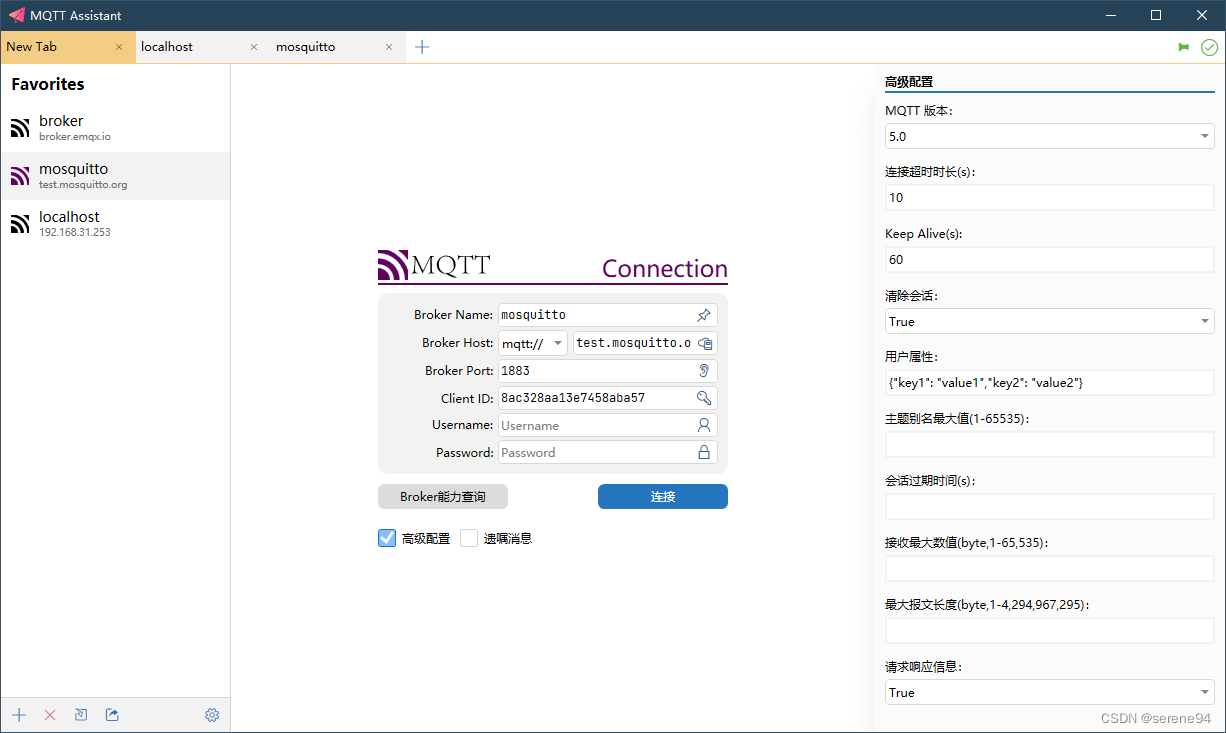Click the import favorites icon

(x=81, y=715)
